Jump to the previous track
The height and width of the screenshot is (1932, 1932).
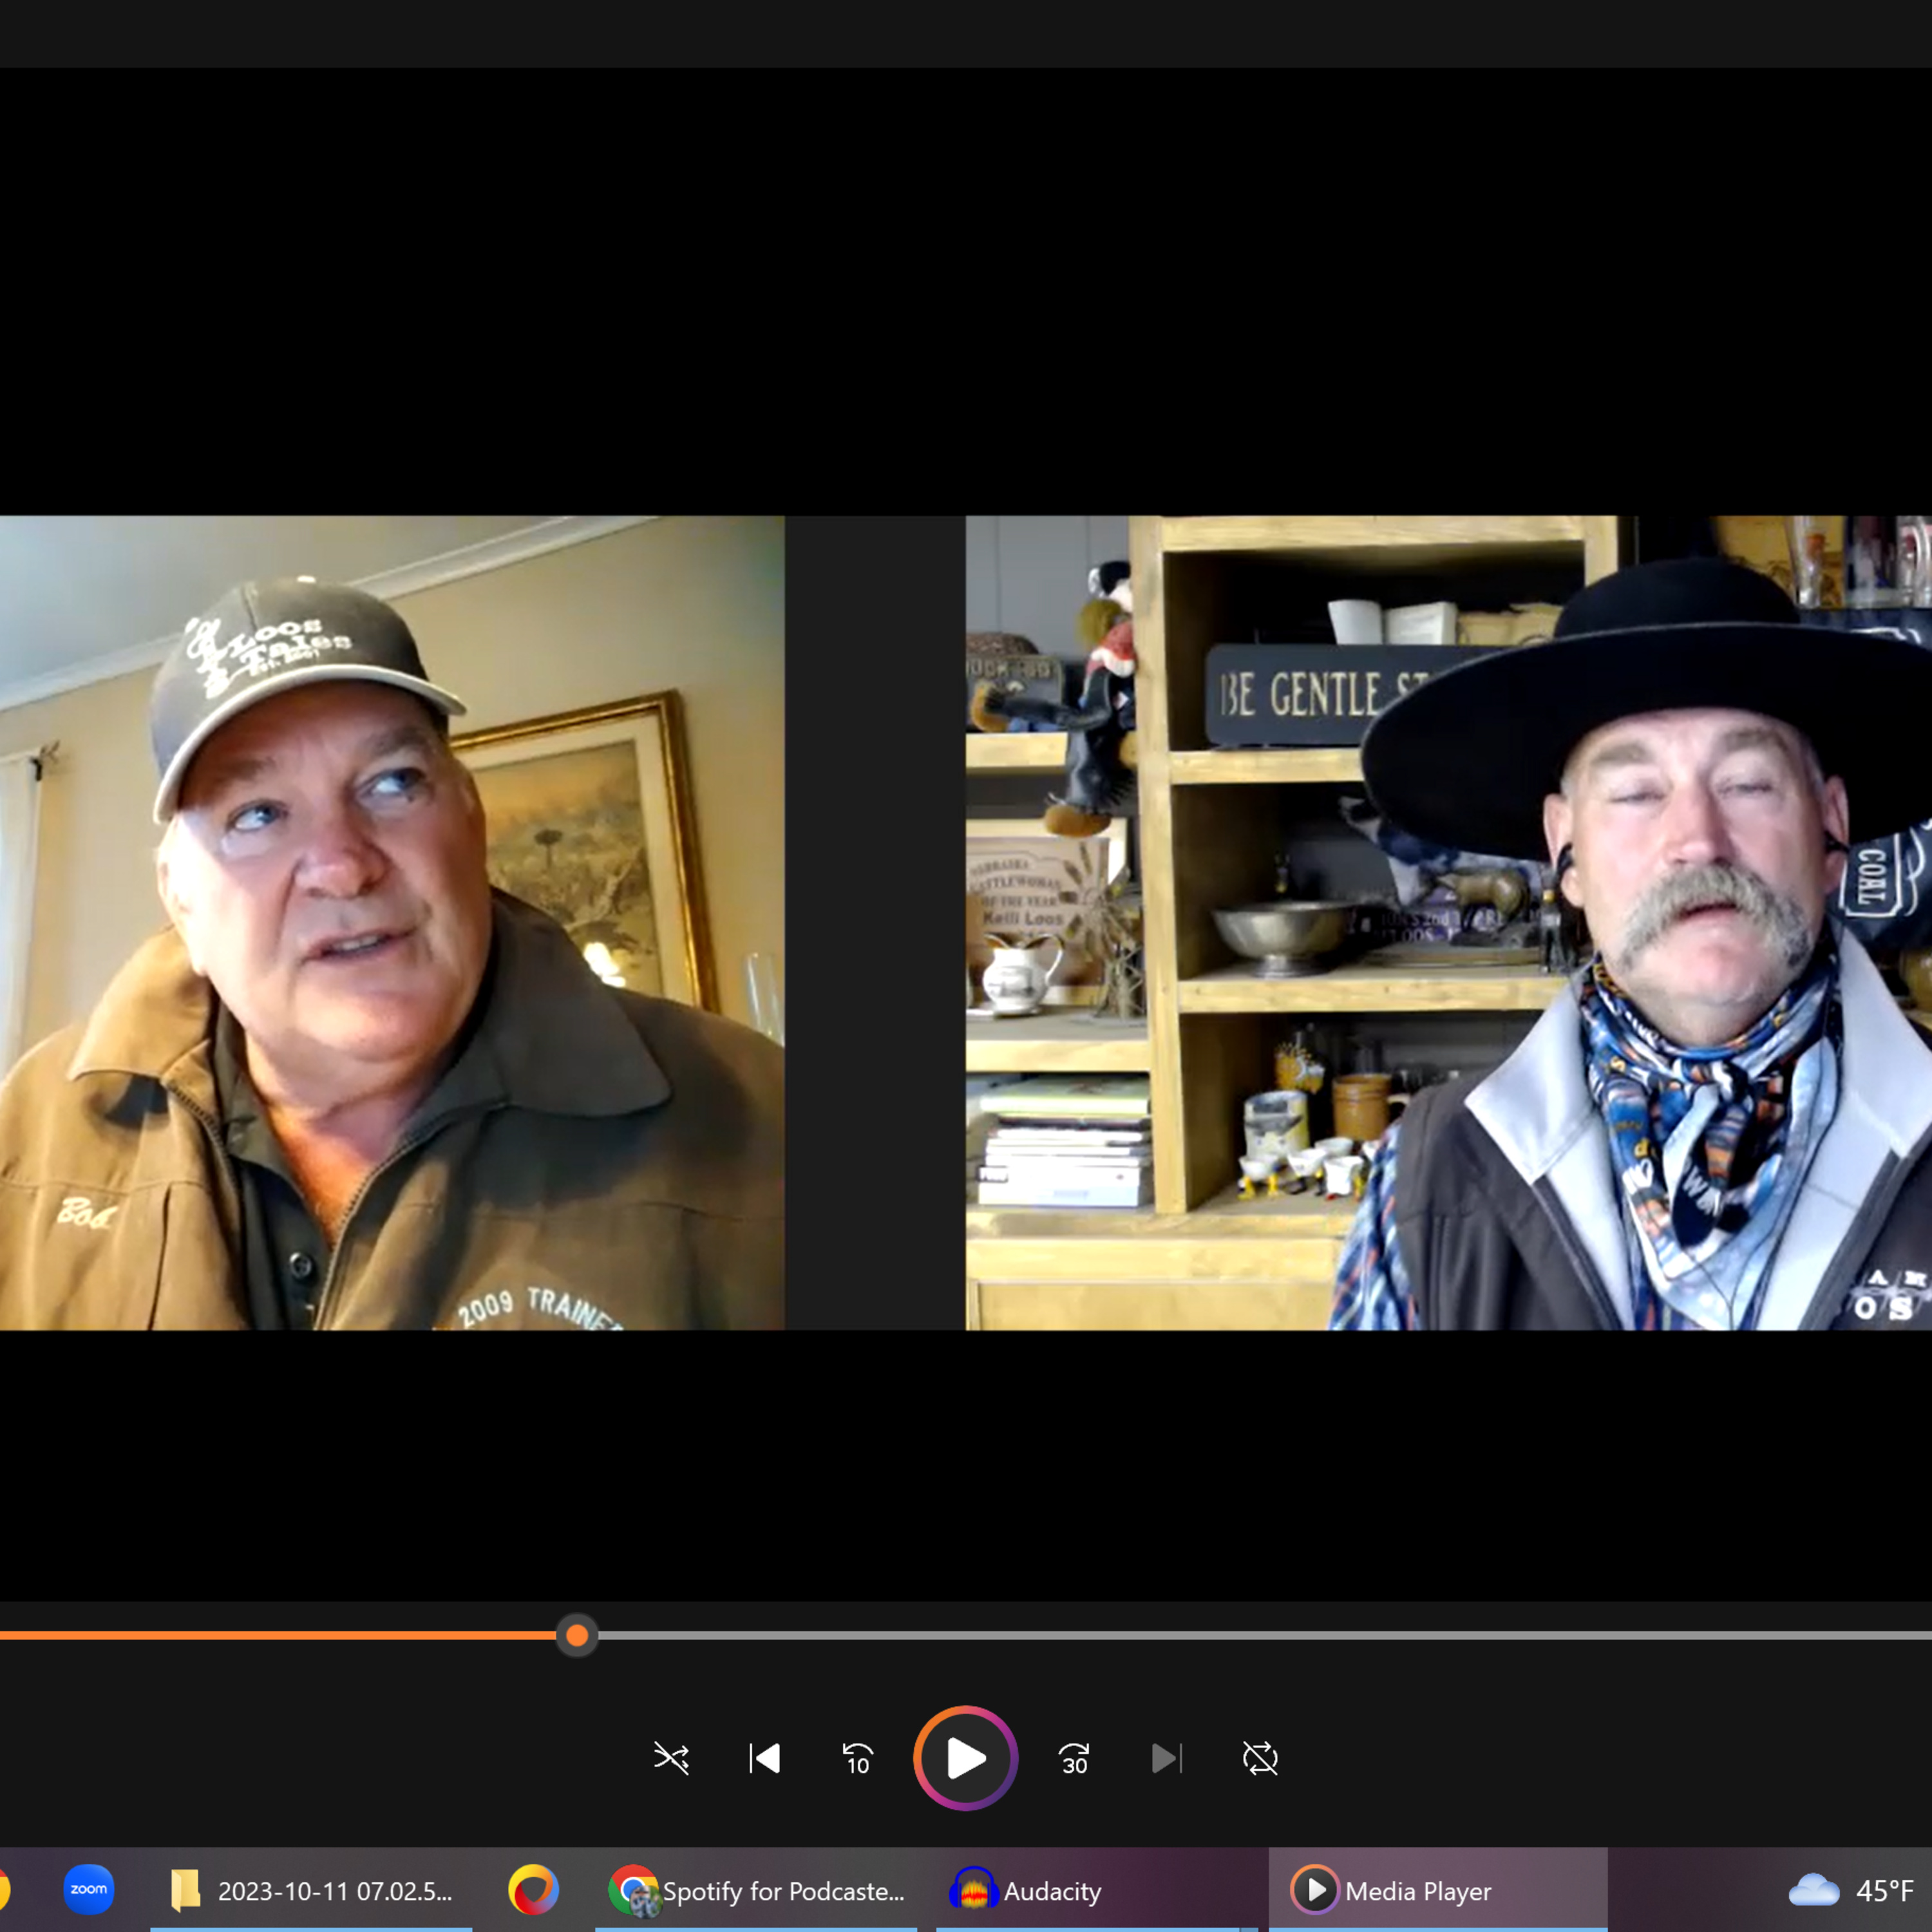(x=765, y=1758)
